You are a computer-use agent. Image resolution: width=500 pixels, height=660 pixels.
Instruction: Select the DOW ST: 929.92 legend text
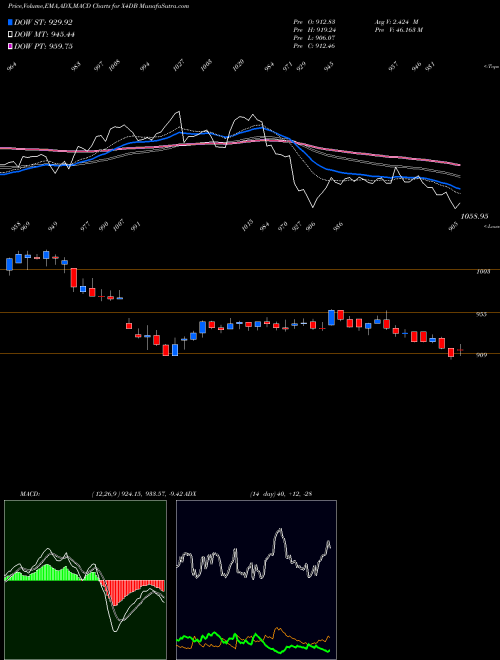(x=43, y=22)
